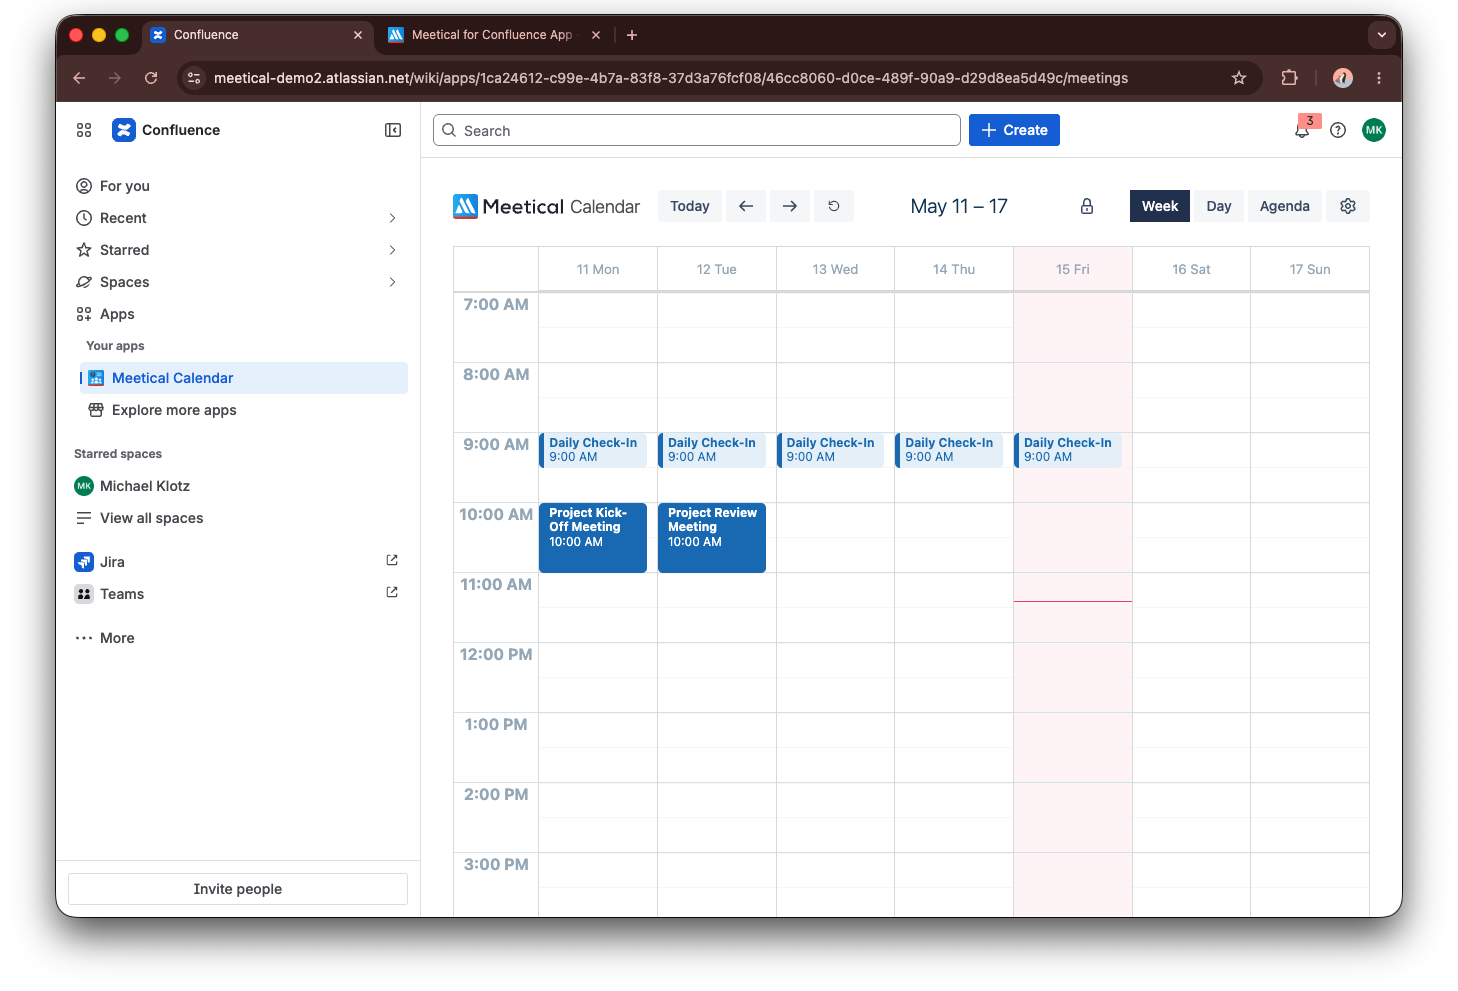View site information icon in address bar
The height and width of the screenshot is (991, 1458).
[194, 78]
